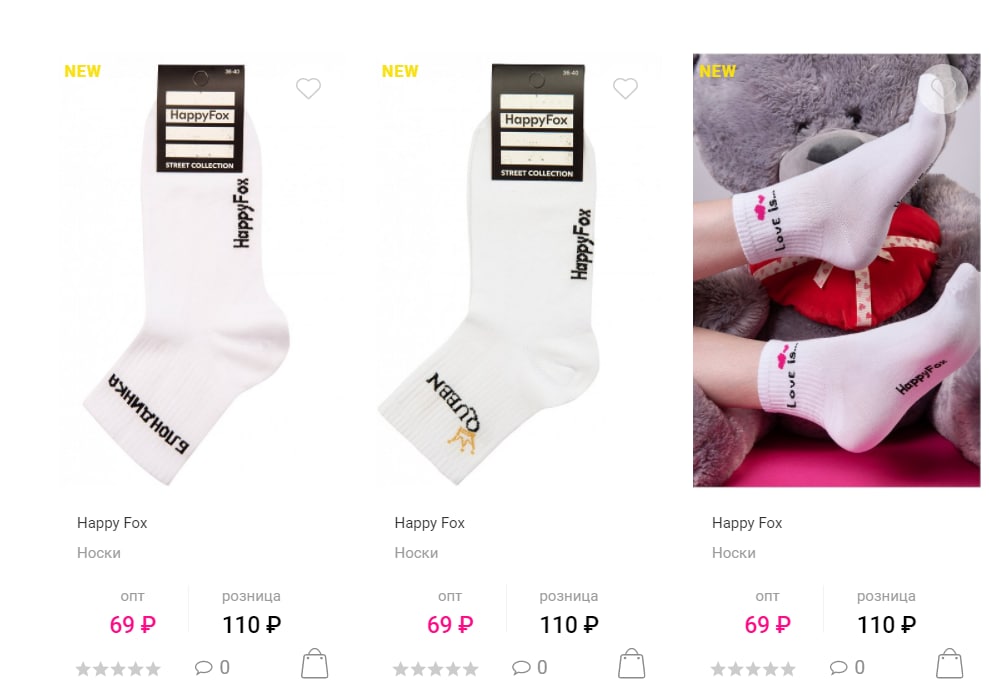Image resolution: width=989 pixels, height=698 pixels.
Task: Open the QUEEN socks product image
Action: click(x=520, y=270)
